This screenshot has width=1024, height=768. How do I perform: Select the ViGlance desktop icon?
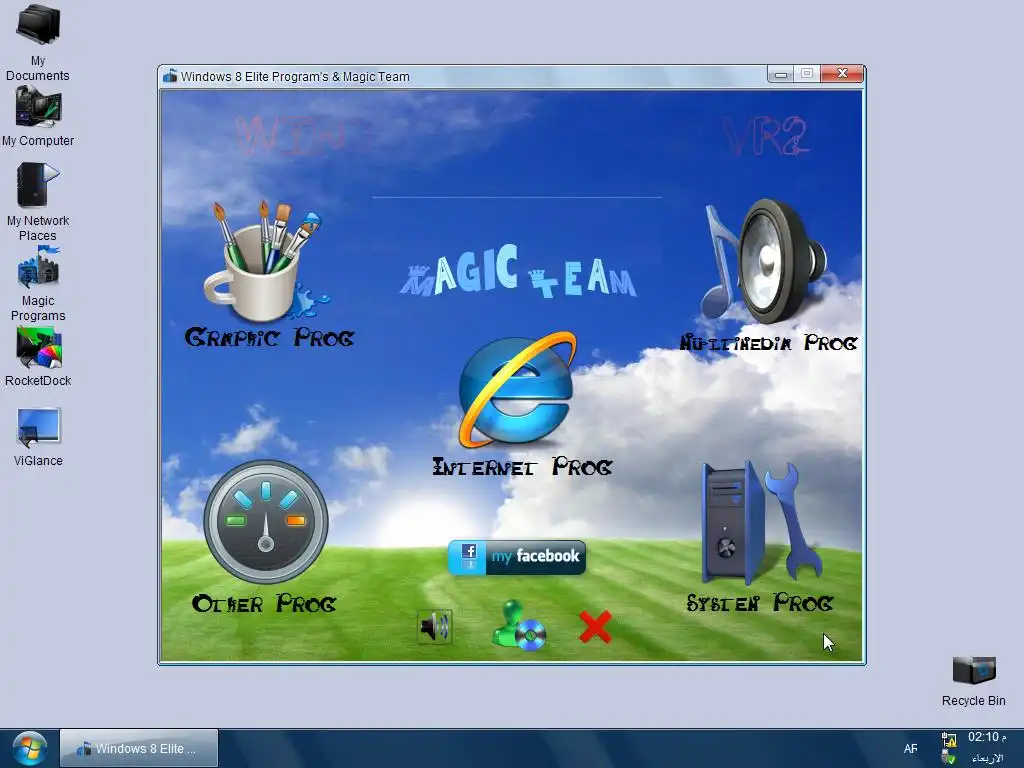38,436
